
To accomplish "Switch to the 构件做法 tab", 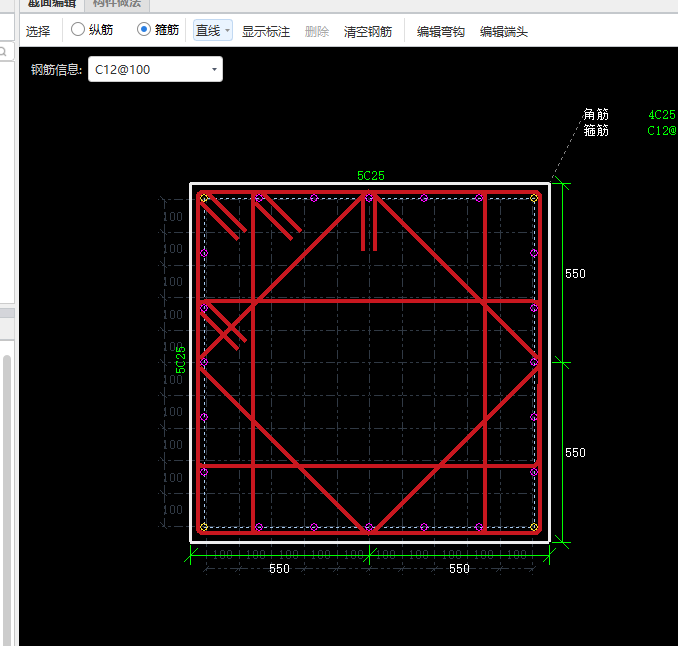I will point(117,4).
